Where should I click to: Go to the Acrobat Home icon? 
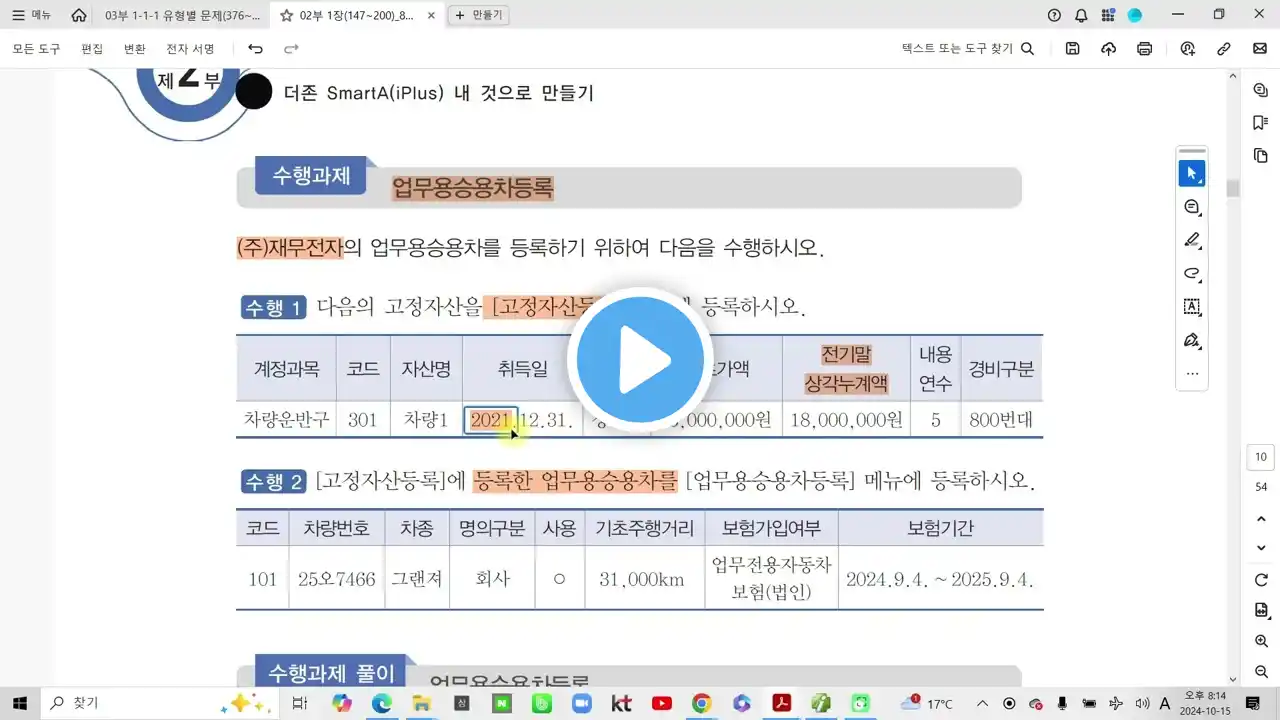click(x=79, y=15)
